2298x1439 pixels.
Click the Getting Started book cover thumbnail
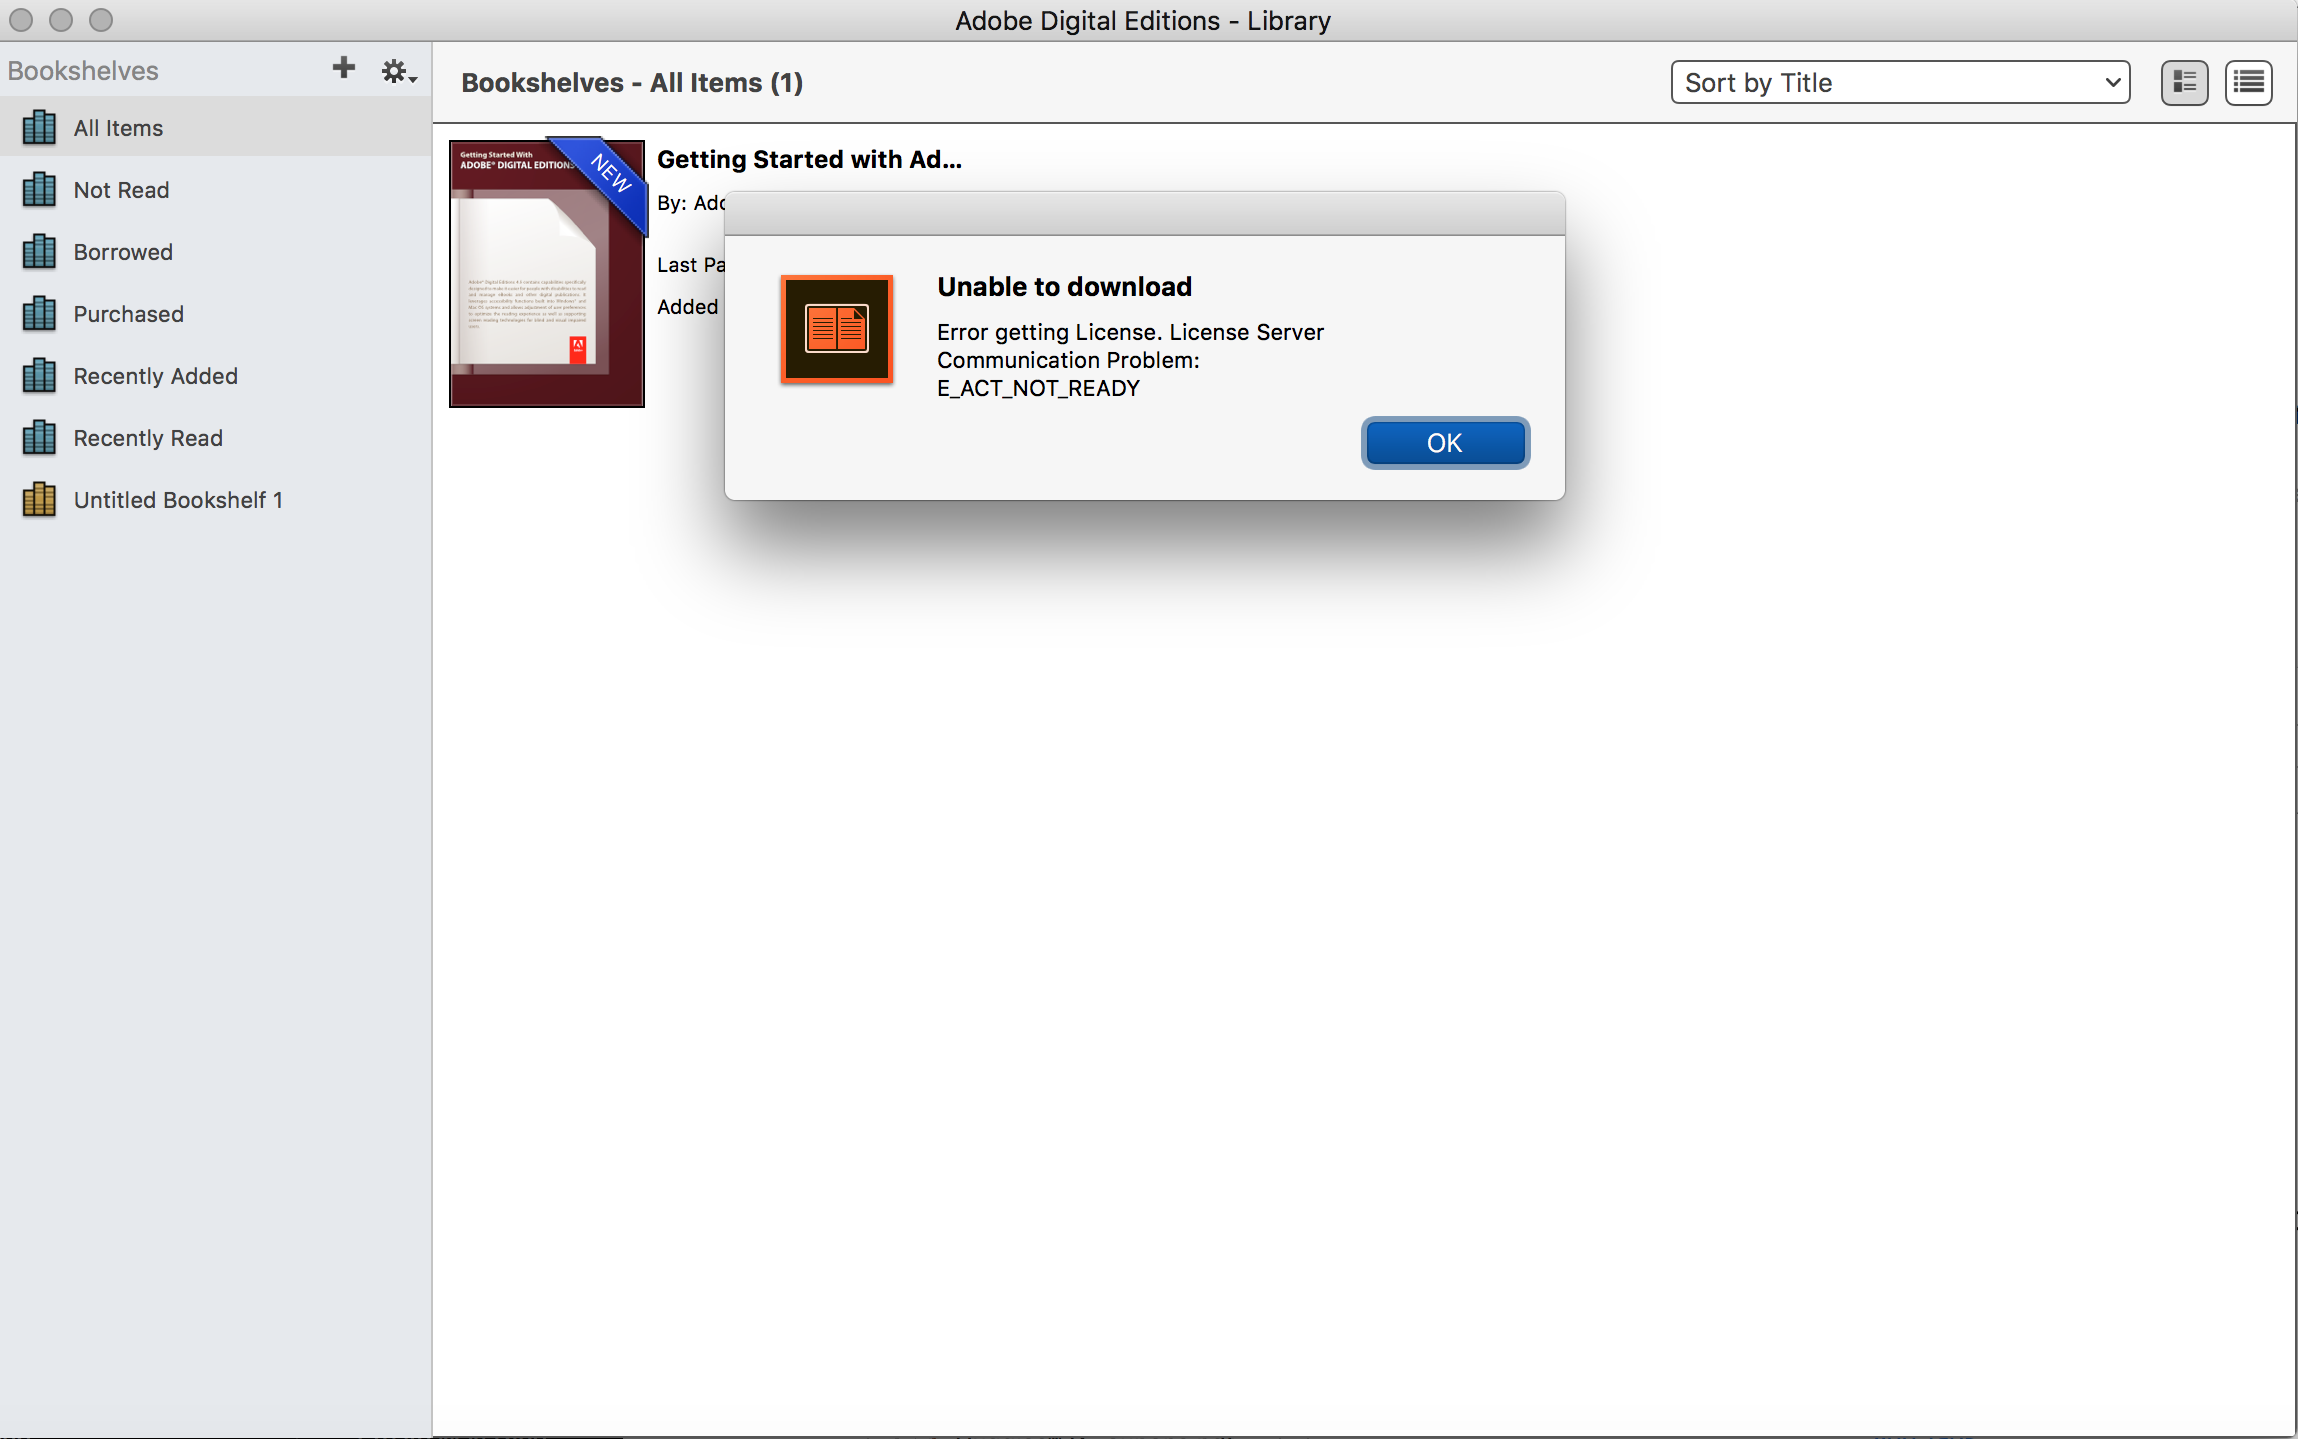coord(547,273)
